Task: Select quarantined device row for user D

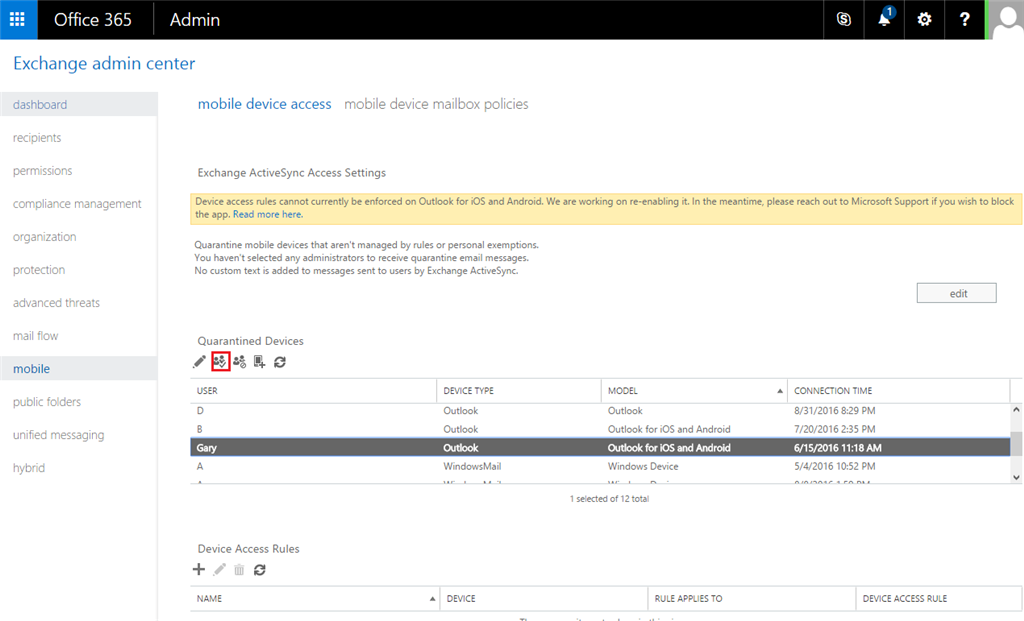Action: pos(600,411)
